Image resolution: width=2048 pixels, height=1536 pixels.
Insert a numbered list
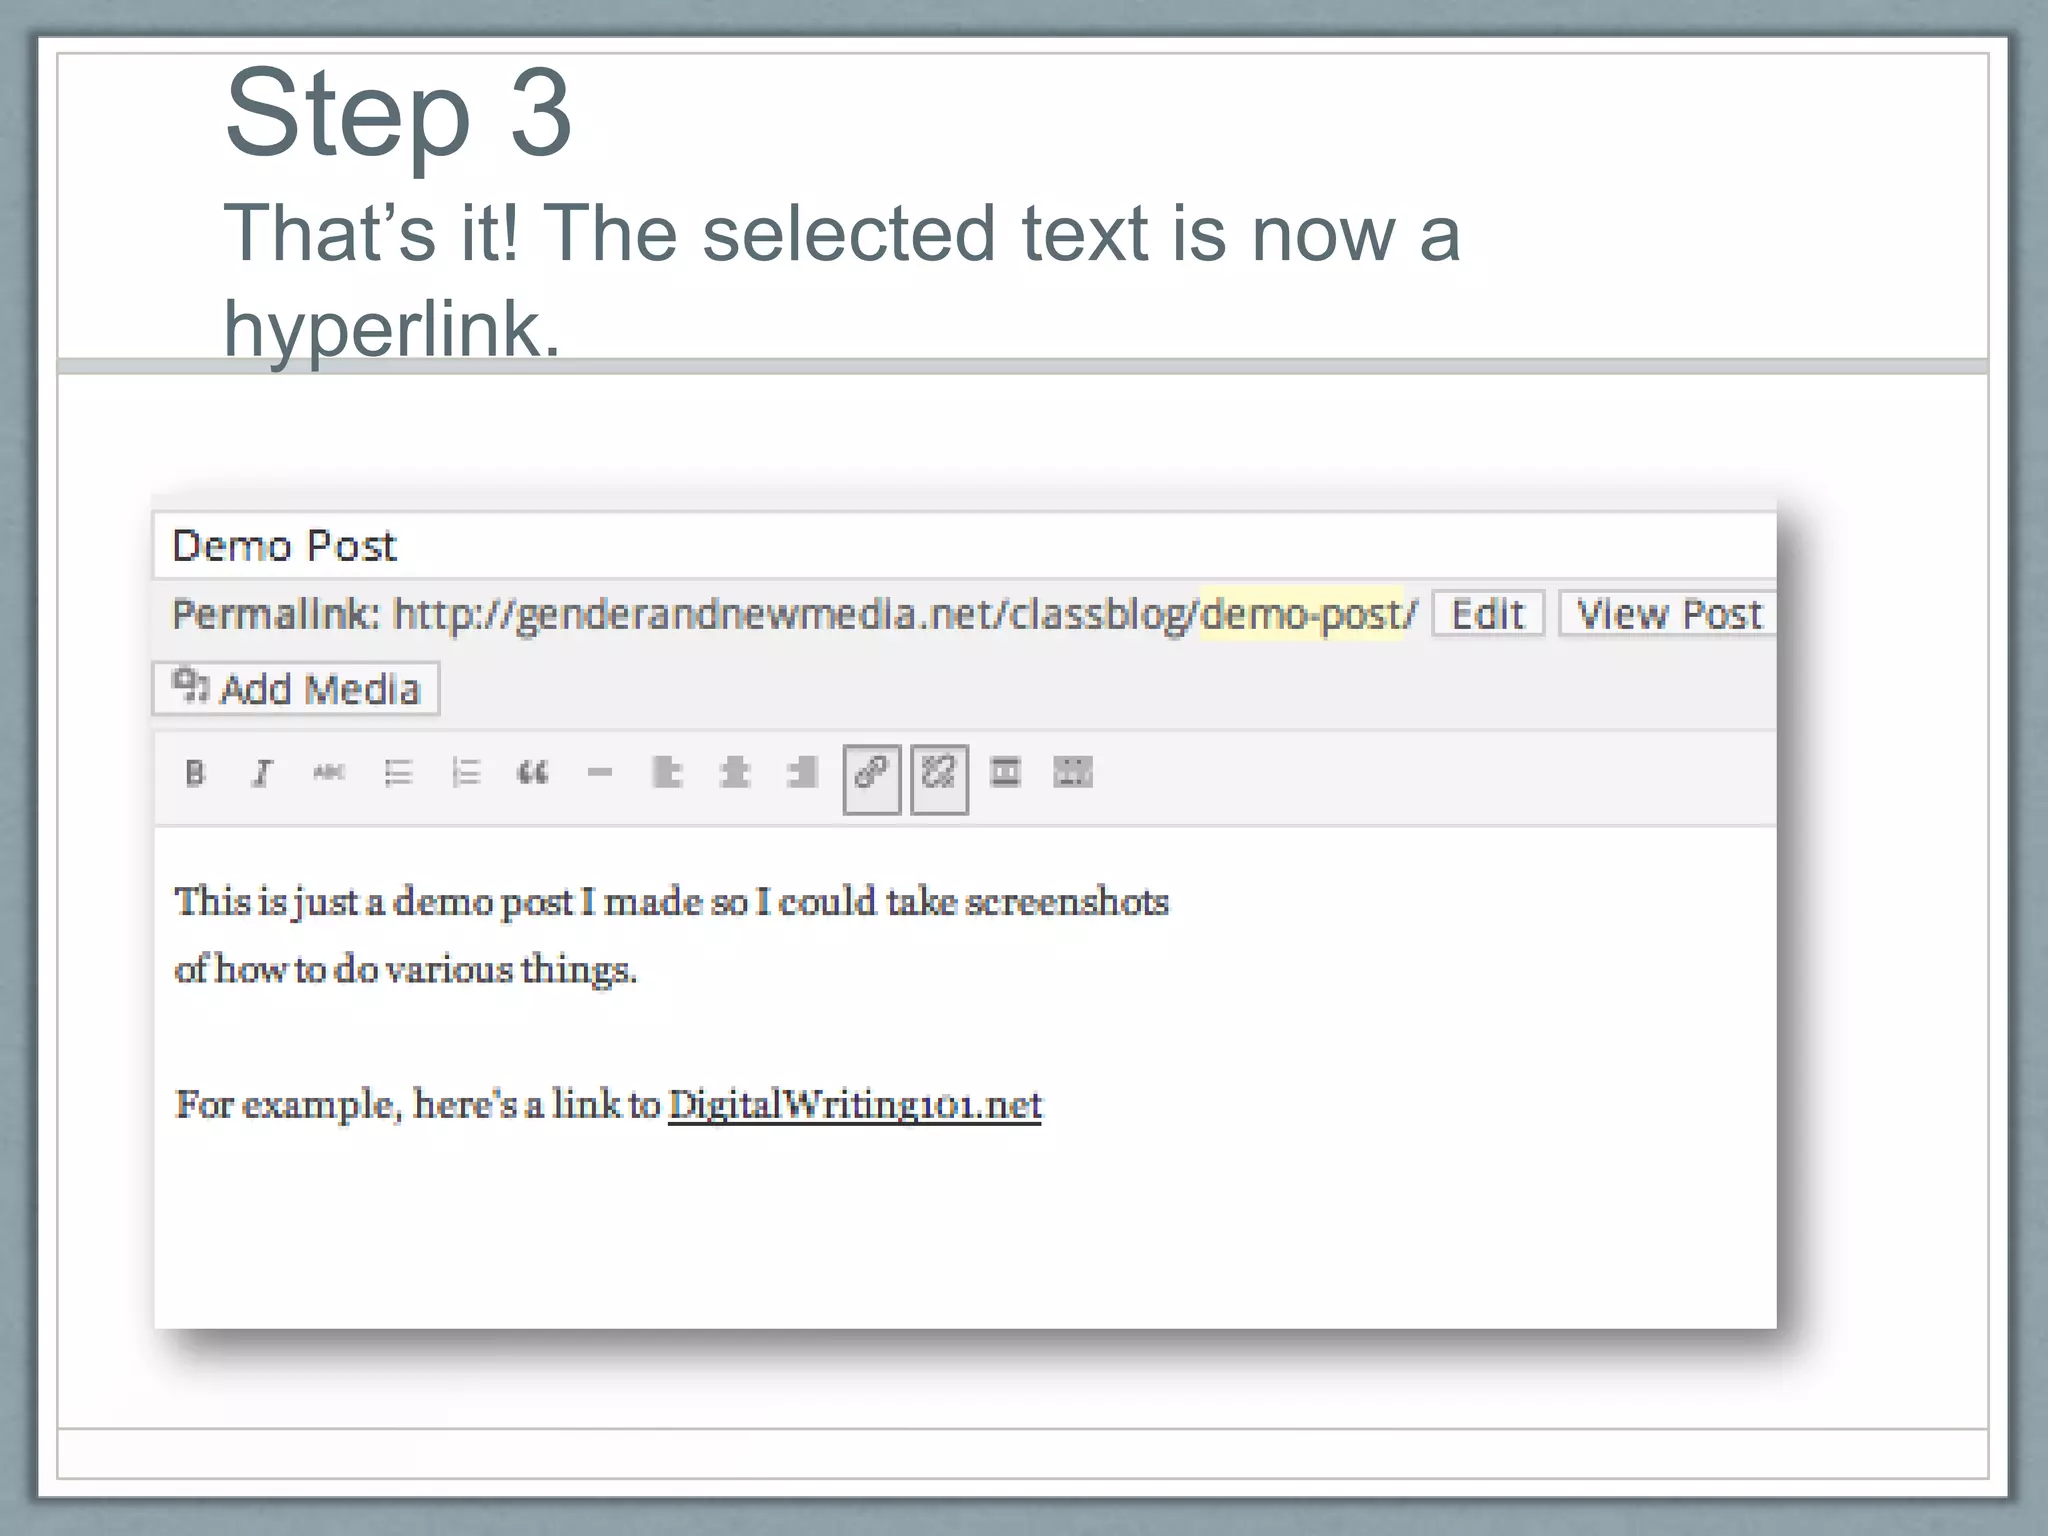click(x=466, y=773)
